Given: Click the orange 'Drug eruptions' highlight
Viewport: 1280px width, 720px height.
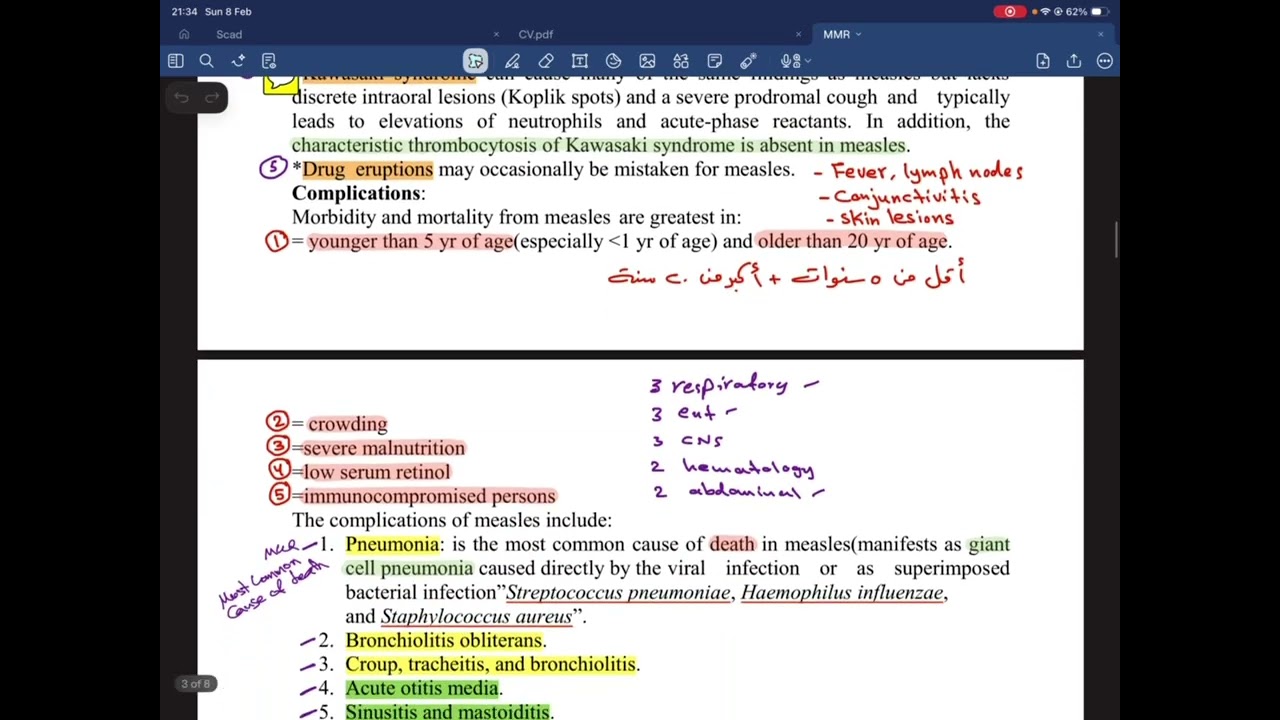Looking at the screenshot, I should coord(368,169).
